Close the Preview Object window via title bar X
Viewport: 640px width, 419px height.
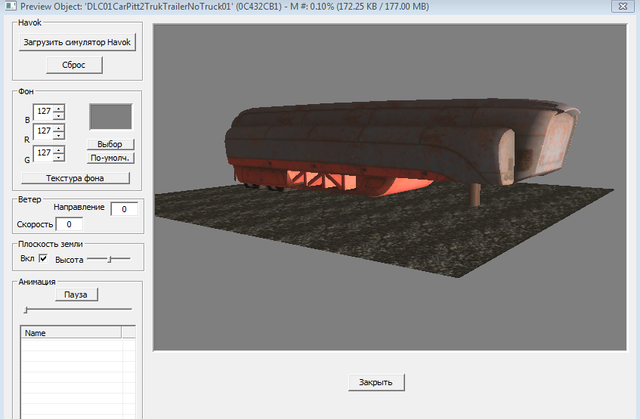pyautogui.click(x=622, y=6)
